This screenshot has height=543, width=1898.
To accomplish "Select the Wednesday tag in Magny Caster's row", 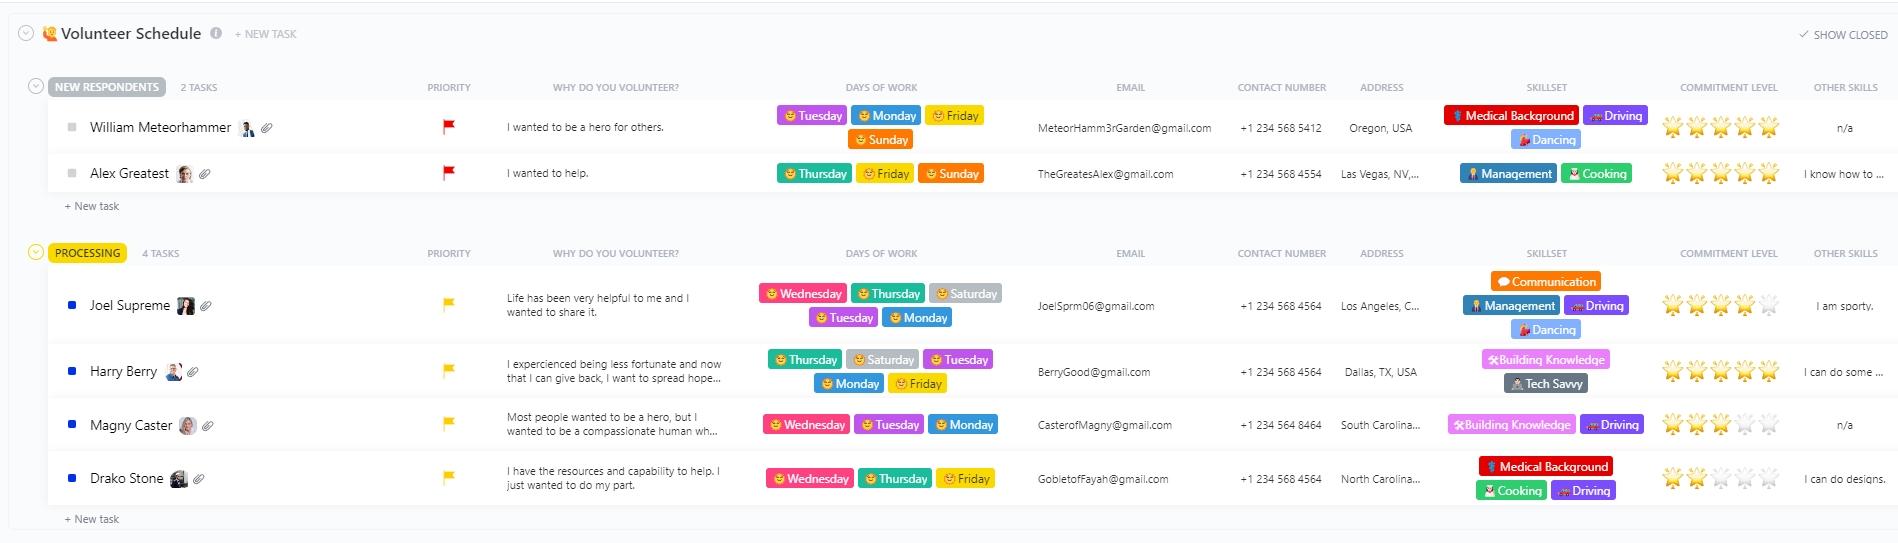I will click(x=806, y=425).
